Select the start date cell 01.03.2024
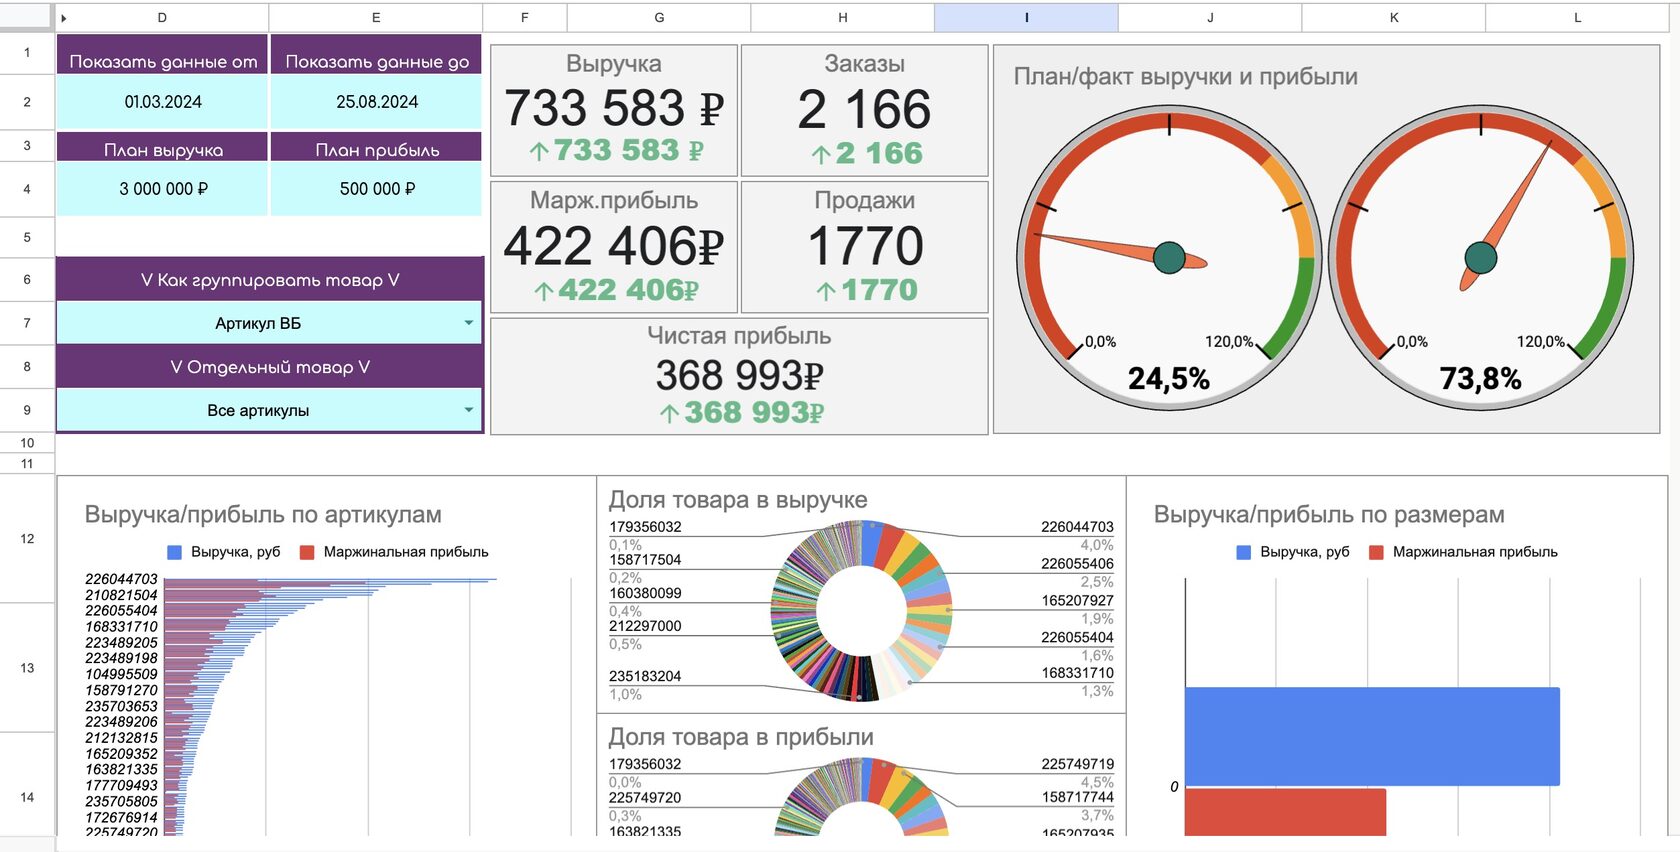 click(x=163, y=102)
